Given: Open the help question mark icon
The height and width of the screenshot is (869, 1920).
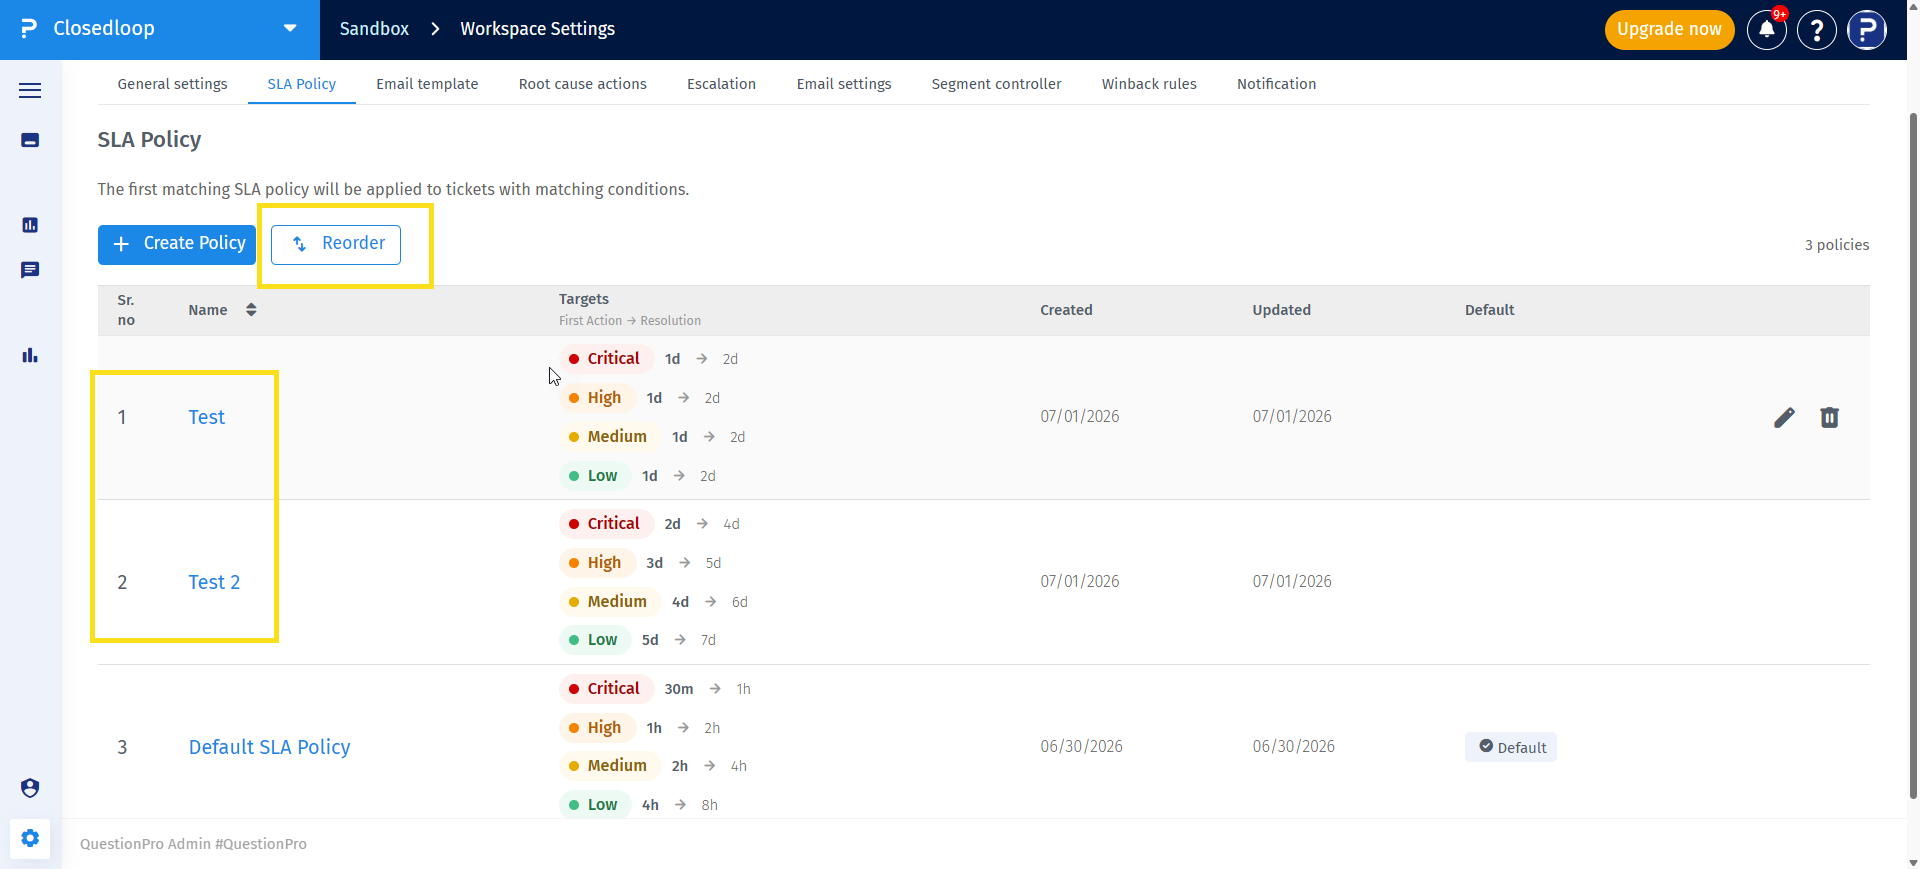Looking at the screenshot, I should point(1817,30).
